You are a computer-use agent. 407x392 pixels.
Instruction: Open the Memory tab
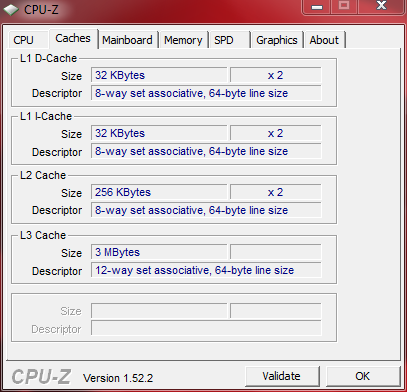(x=183, y=40)
